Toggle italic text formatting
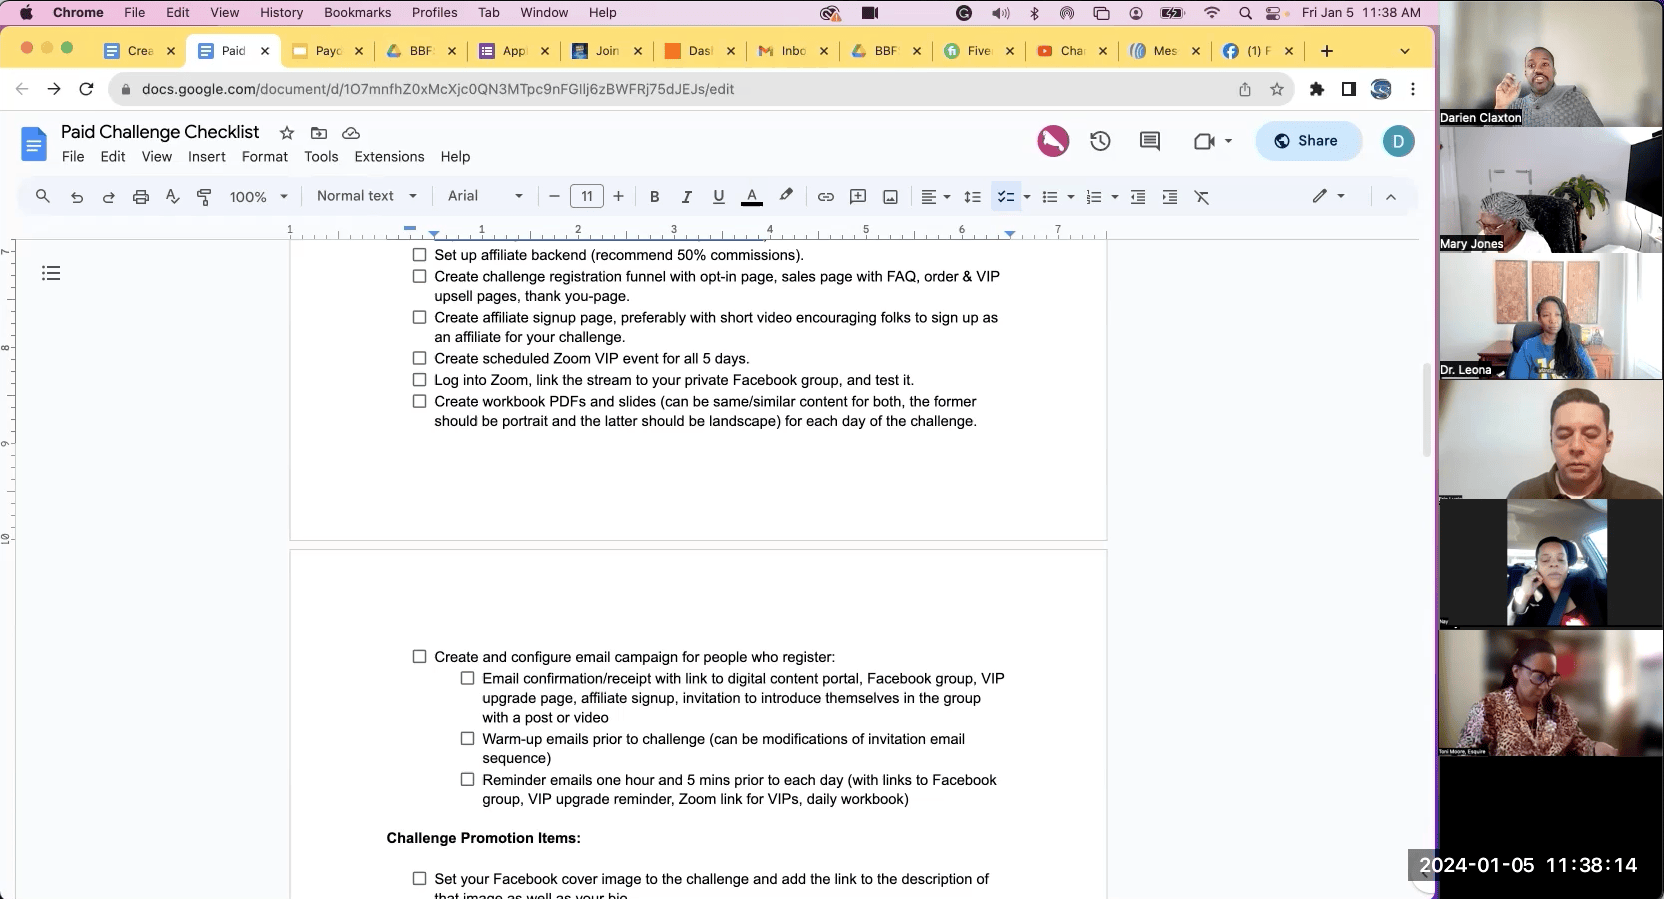 tap(686, 197)
